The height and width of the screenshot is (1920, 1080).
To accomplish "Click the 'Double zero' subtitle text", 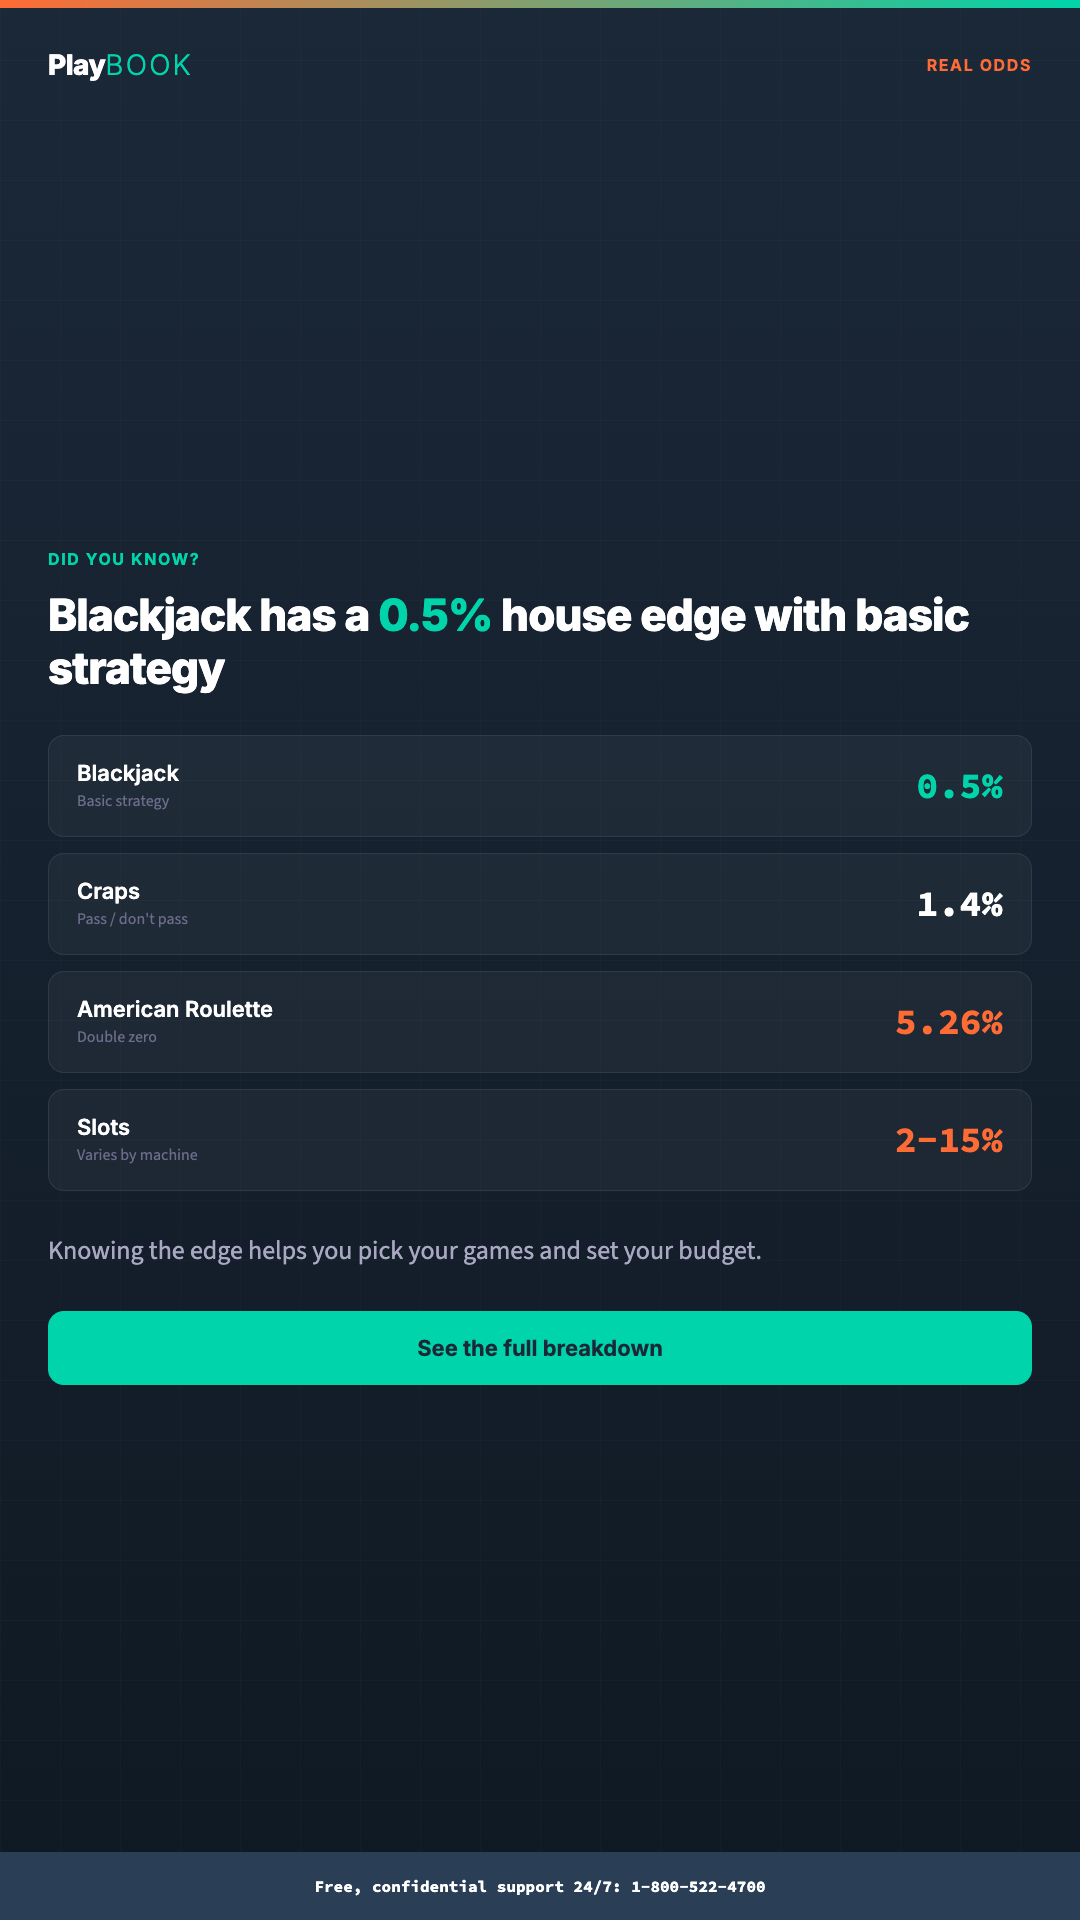I will pos(117,1037).
